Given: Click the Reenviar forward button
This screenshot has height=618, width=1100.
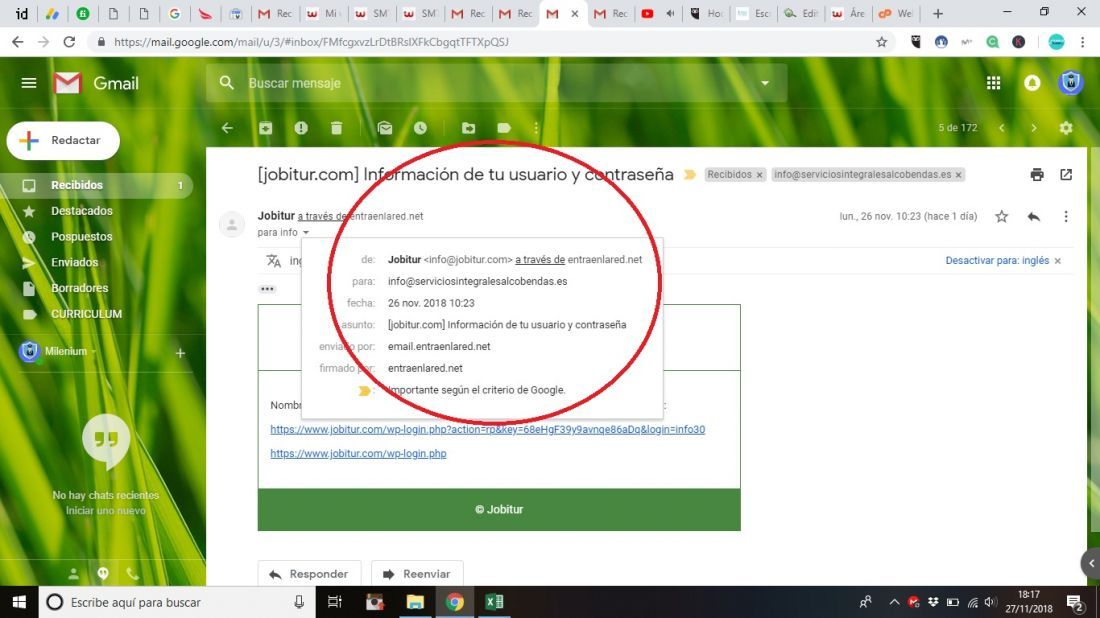Looking at the screenshot, I should (417, 574).
